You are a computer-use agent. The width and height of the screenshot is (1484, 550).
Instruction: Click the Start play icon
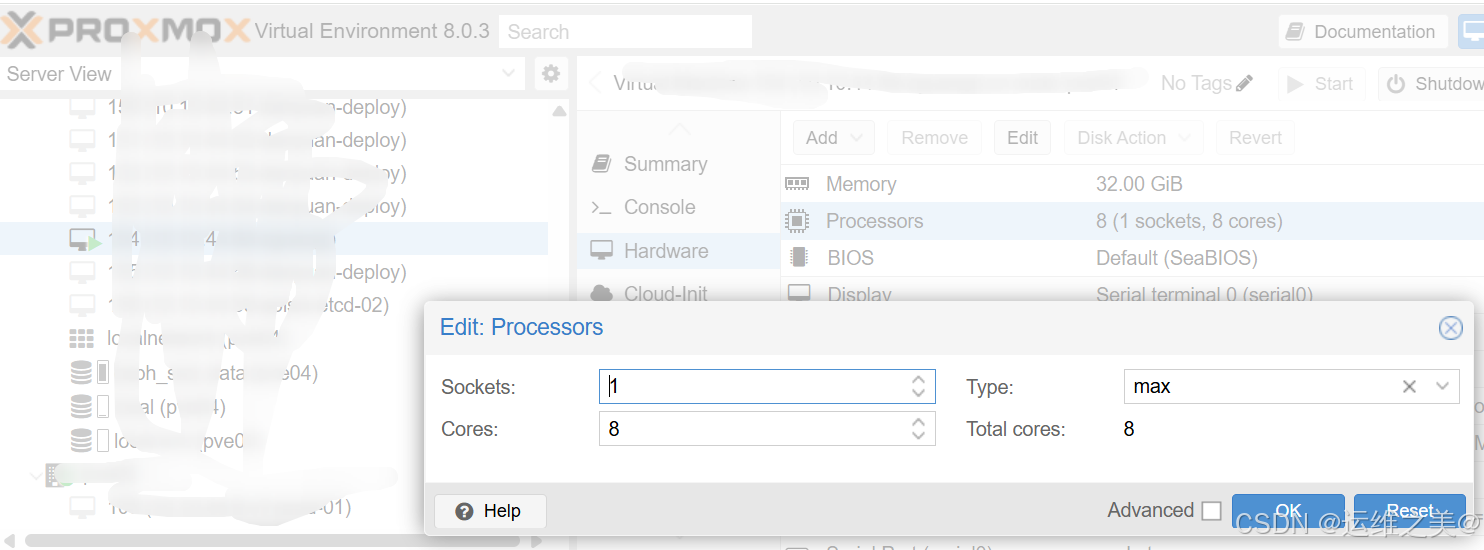pos(1295,84)
